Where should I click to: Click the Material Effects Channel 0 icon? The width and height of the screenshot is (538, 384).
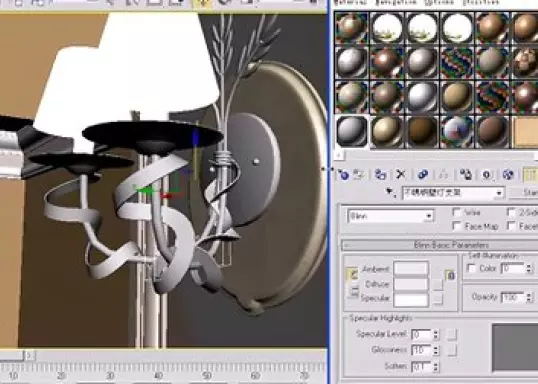coord(486,174)
